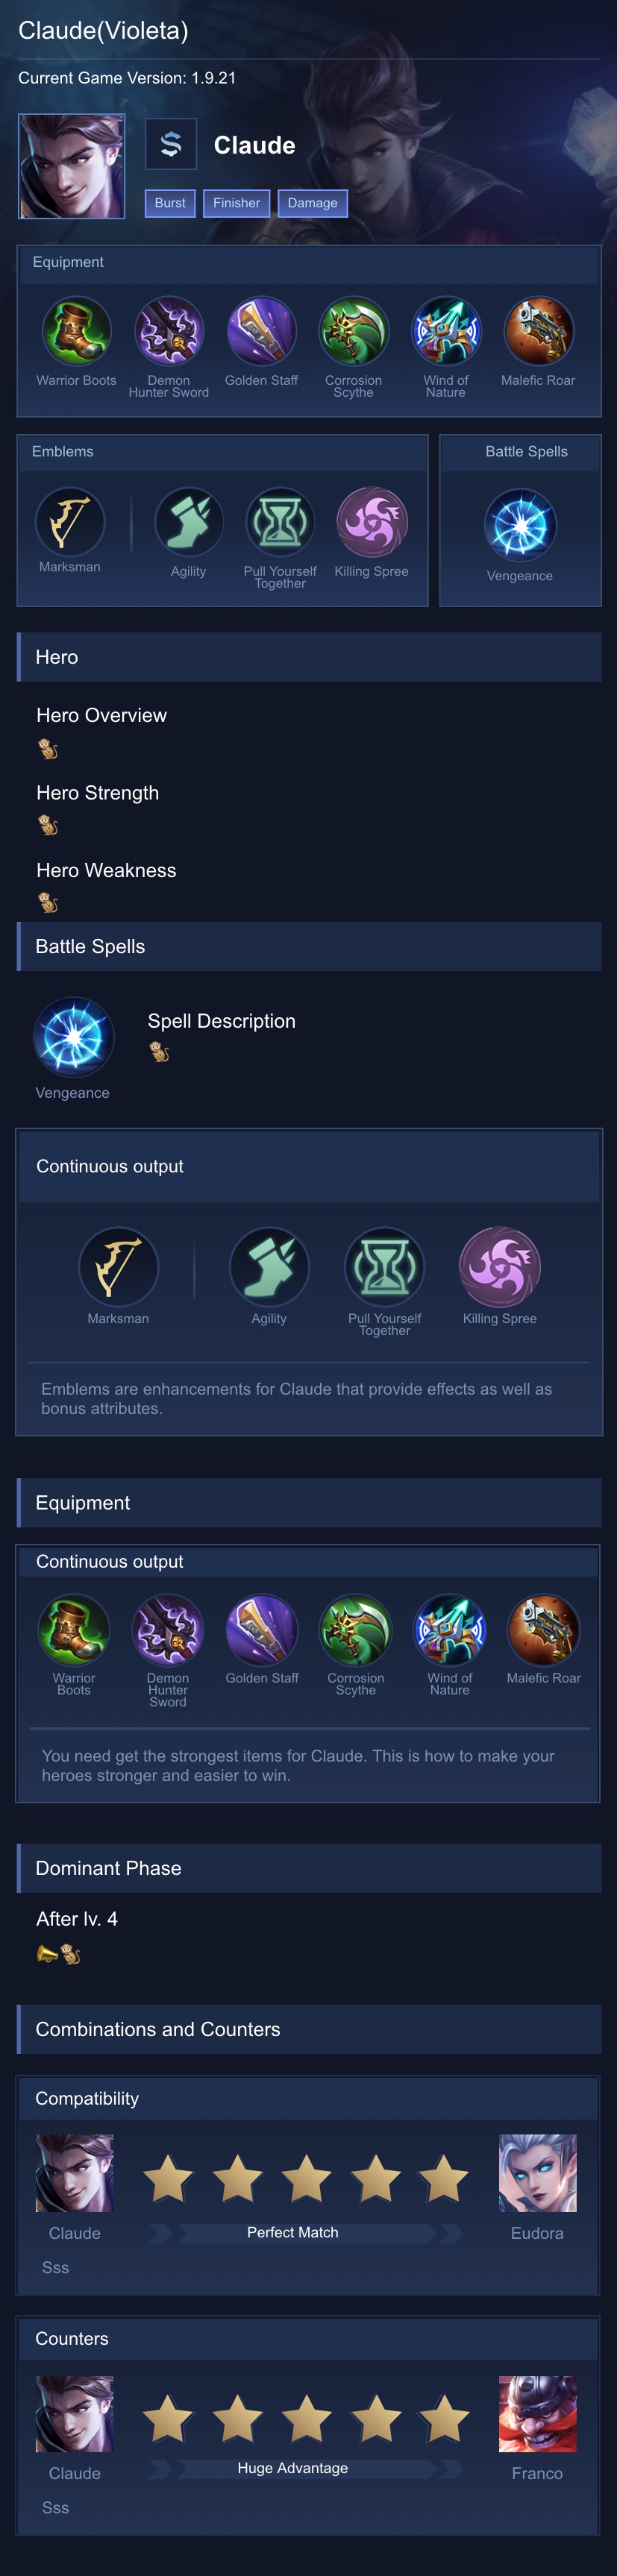Viewport: 617px width, 2576px height.
Task: Select Marksman emblem in the top Emblems panel
Action: click(x=70, y=522)
